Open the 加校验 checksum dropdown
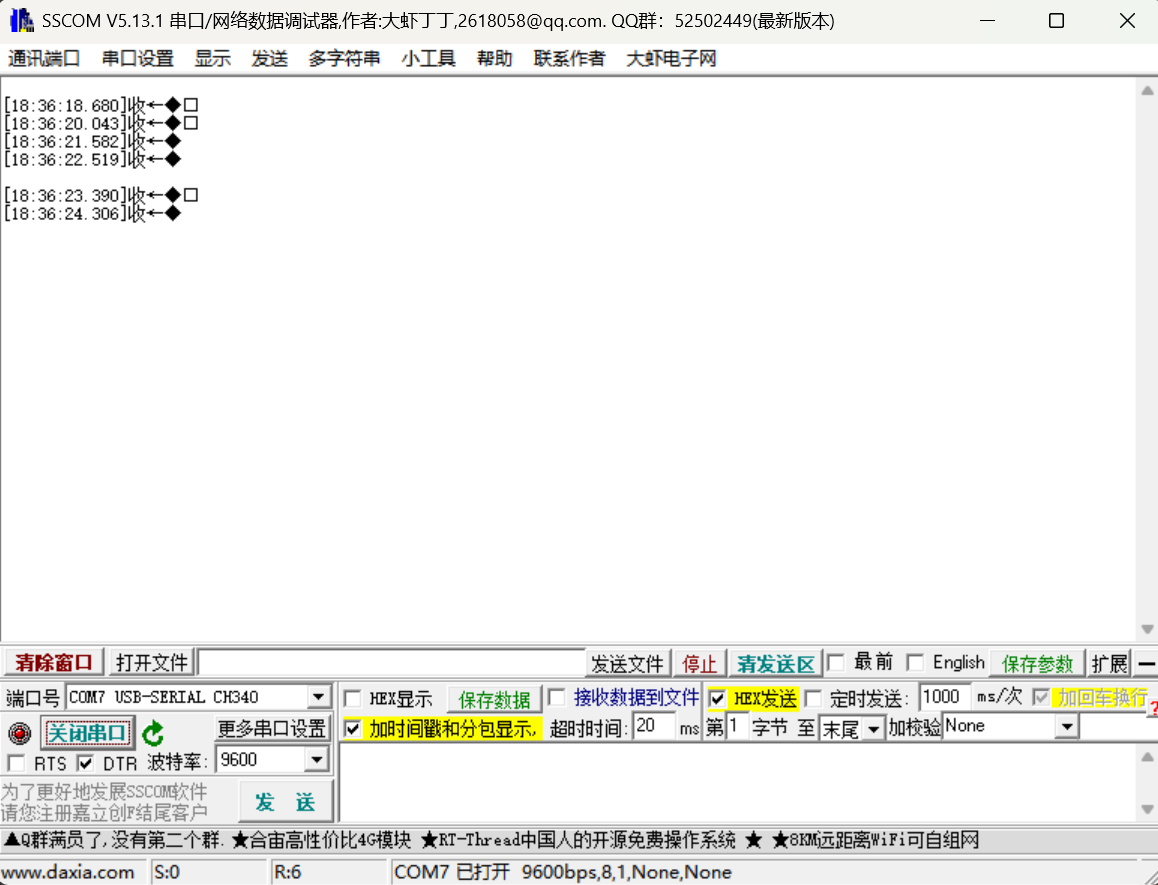The image size is (1158, 885). click(x=1067, y=728)
